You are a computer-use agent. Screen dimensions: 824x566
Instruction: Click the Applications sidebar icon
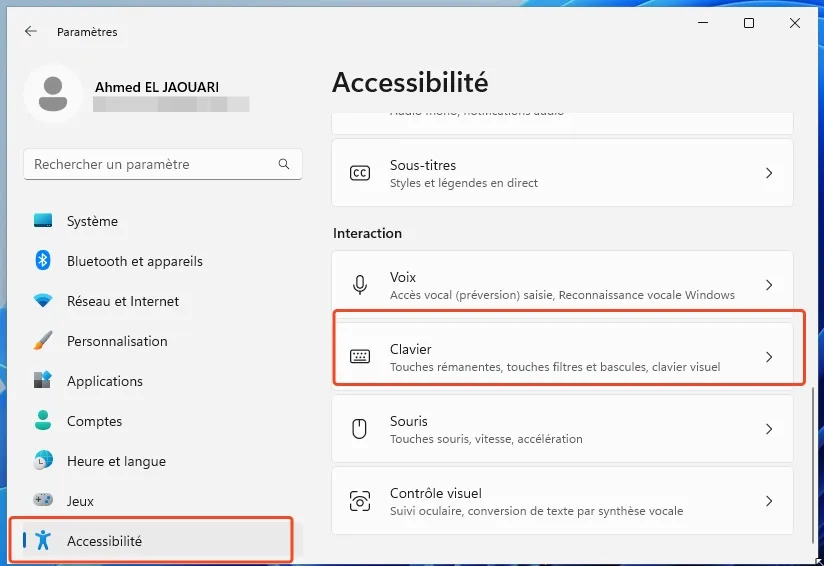pyautogui.click(x=43, y=379)
